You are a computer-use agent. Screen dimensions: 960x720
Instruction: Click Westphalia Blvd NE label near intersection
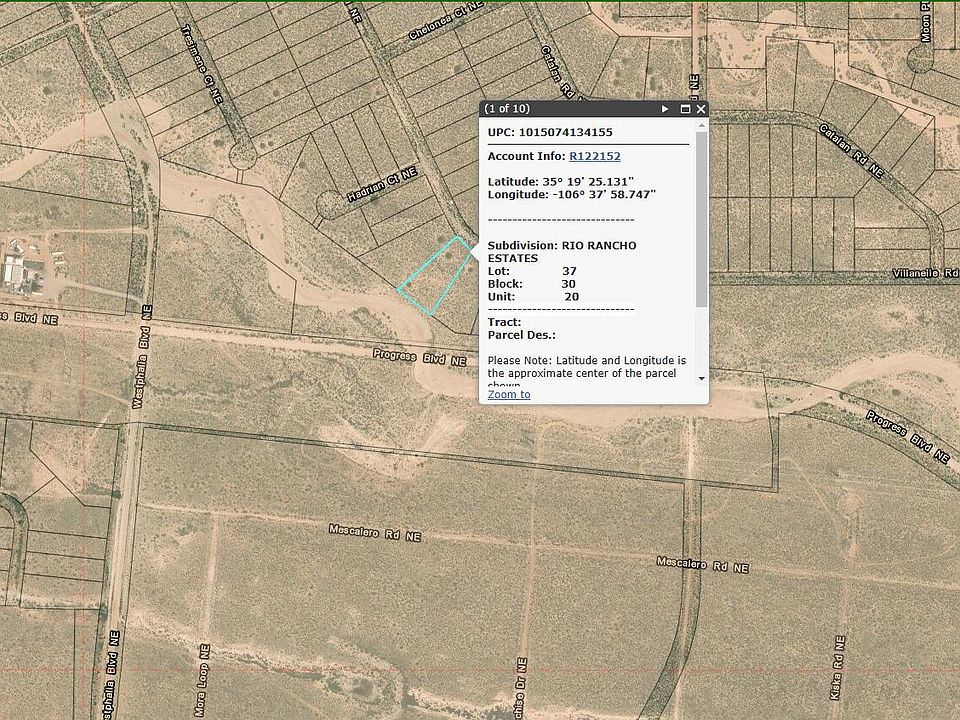[141, 356]
